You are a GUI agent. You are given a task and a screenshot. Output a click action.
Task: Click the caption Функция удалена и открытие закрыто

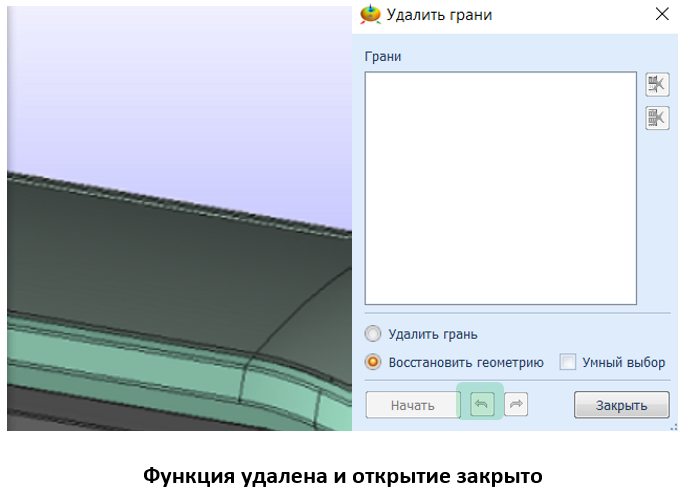click(x=342, y=474)
